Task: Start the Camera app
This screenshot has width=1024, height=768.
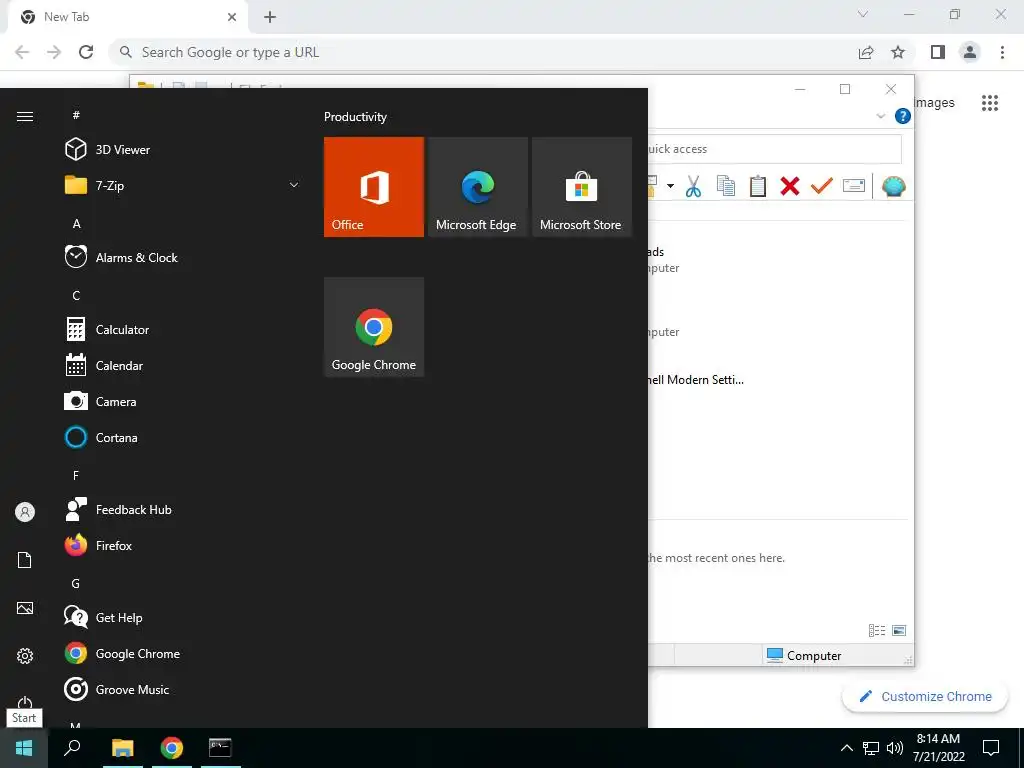Action: click(x=183, y=402)
